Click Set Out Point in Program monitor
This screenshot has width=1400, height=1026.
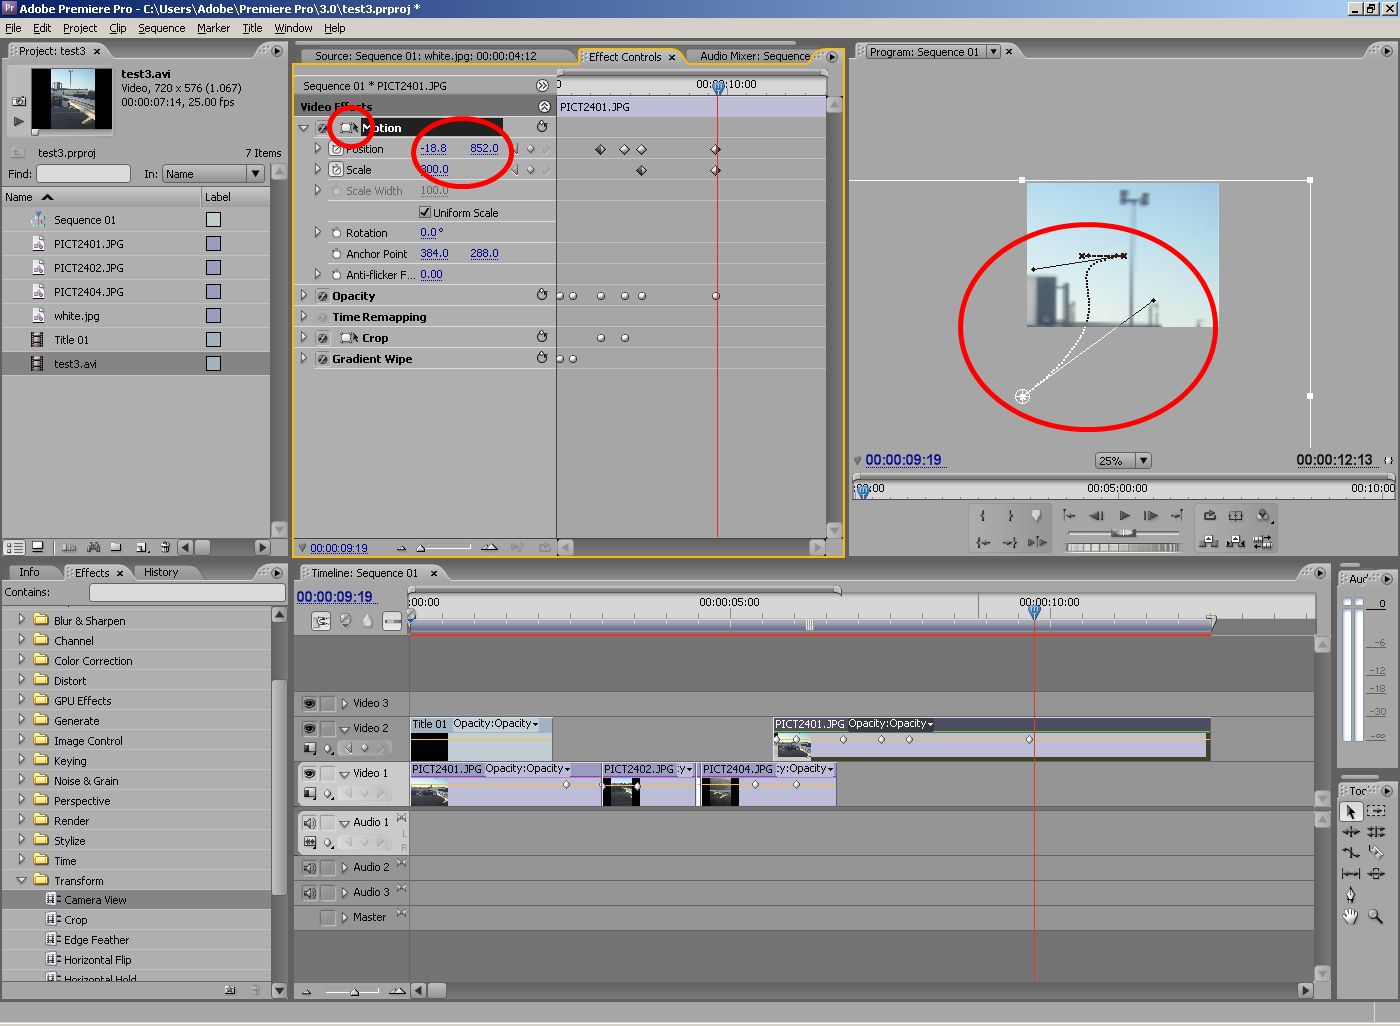[x=1010, y=516]
